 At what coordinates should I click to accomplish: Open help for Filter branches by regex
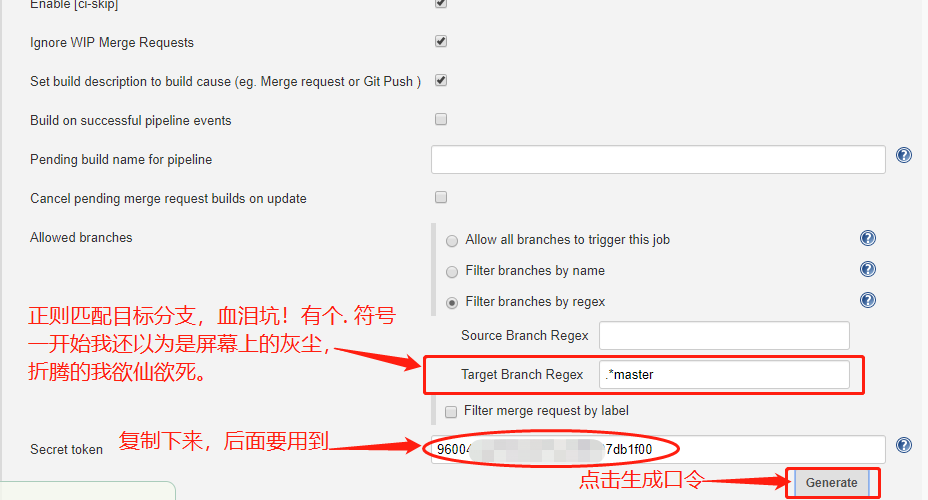pos(868,300)
